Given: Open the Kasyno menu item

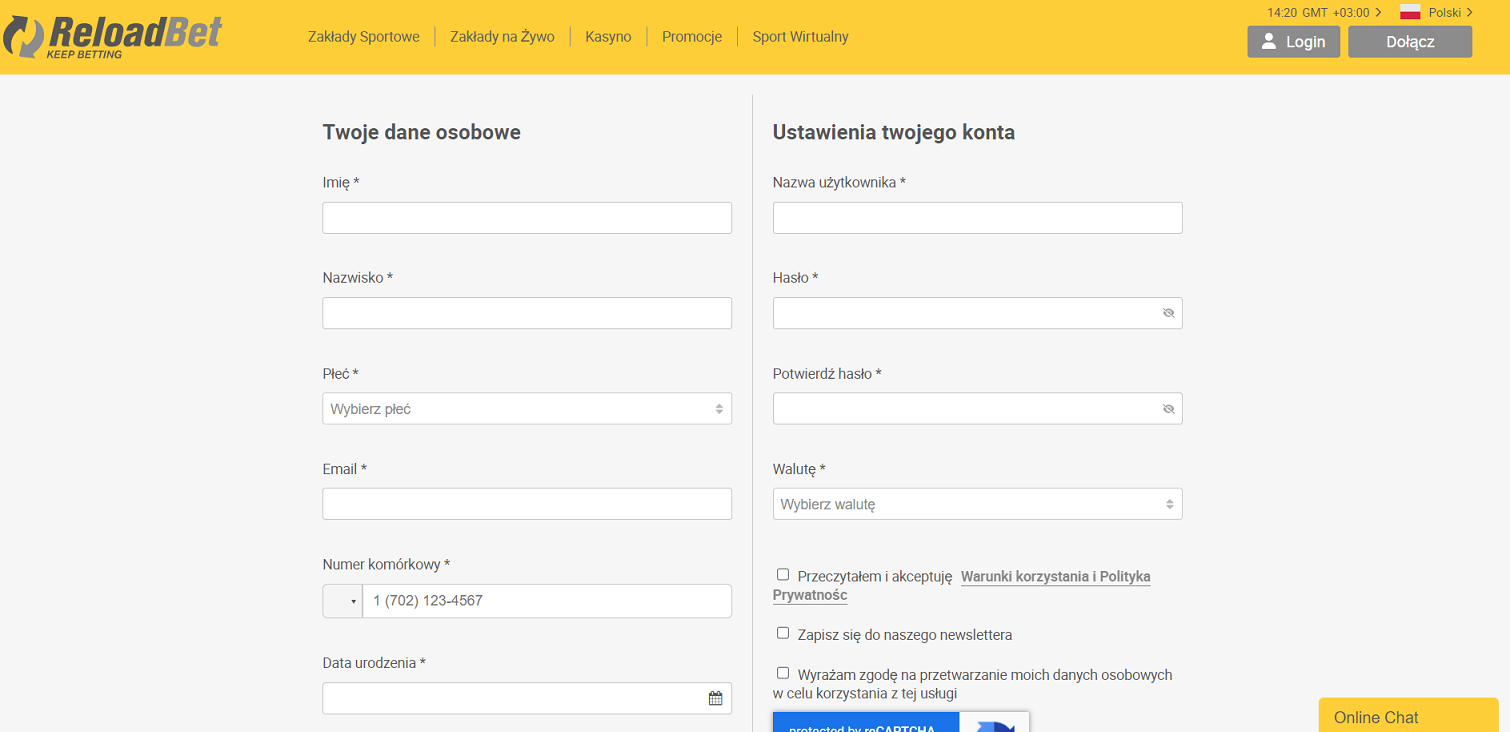Looking at the screenshot, I should pos(608,37).
